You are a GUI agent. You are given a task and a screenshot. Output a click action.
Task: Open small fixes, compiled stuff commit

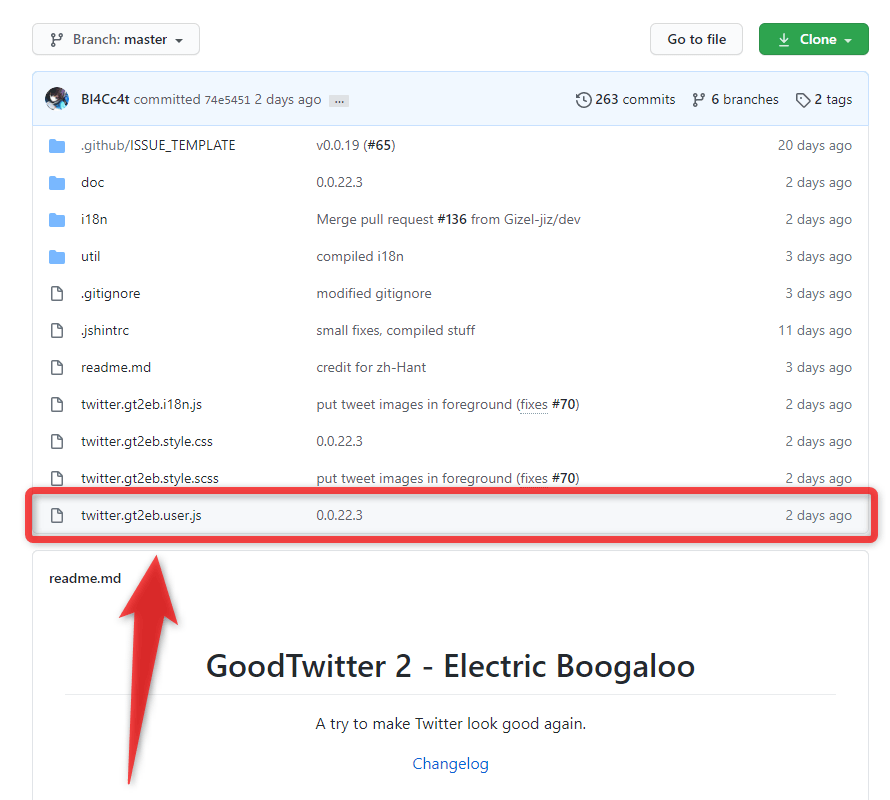[396, 330]
